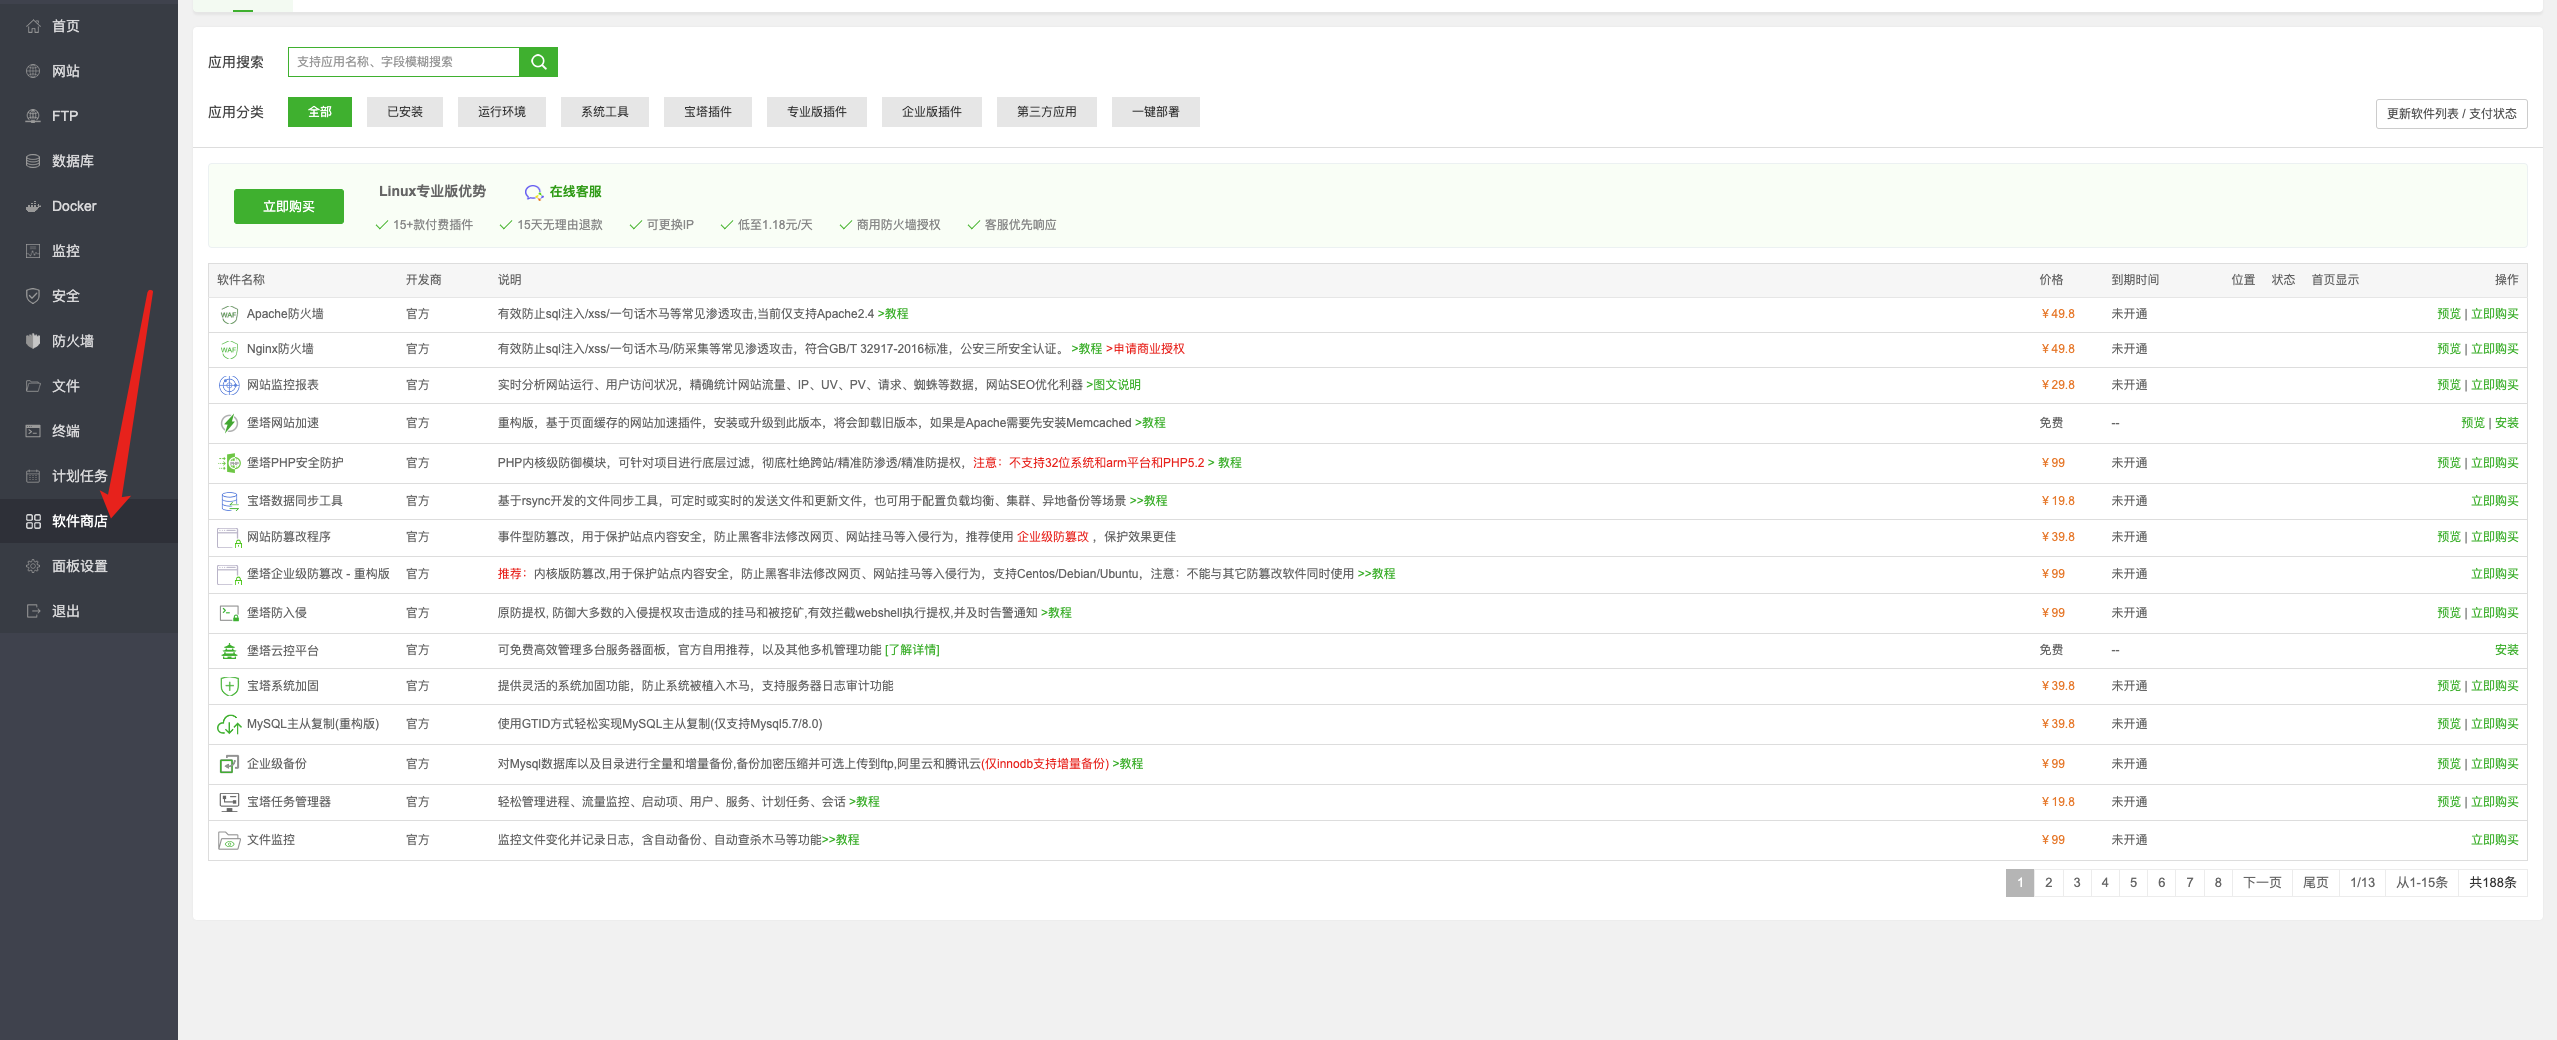Screen dimensions: 2557x1040
Task: Click the 立即购买 purchase button
Action: 288,206
